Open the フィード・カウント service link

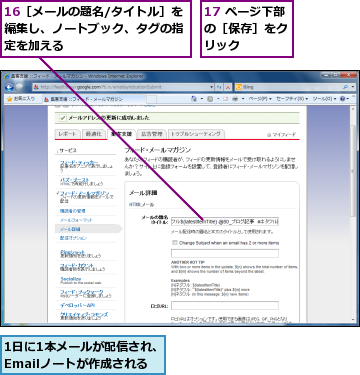(x=77, y=265)
